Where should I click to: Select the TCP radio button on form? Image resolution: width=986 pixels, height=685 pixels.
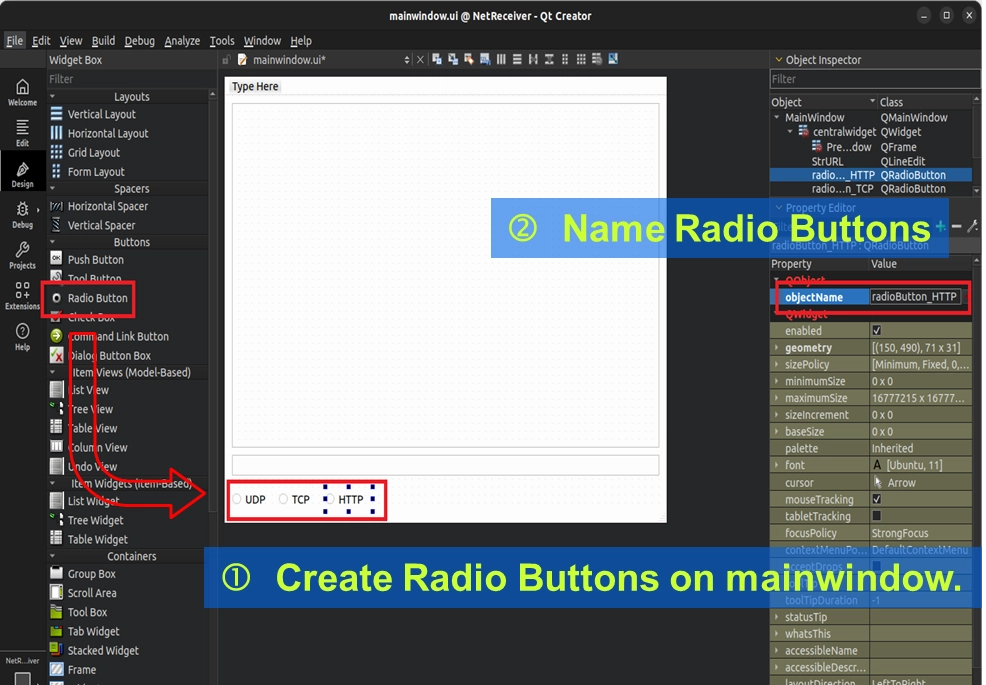point(294,499)
